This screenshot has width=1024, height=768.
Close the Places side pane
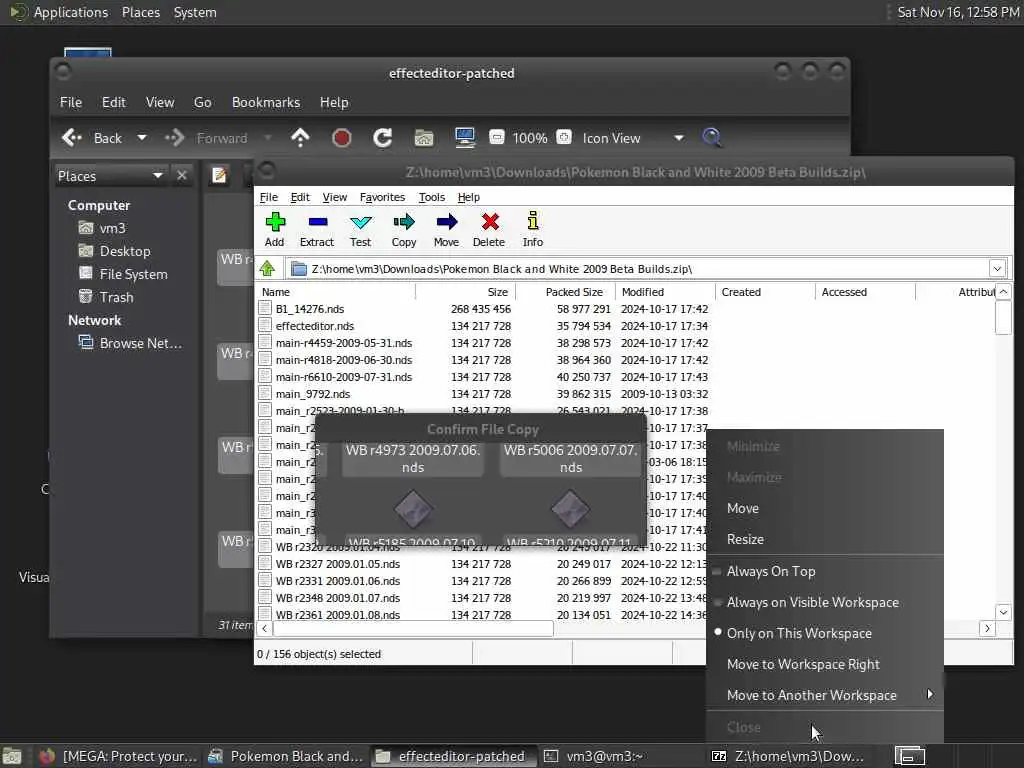[182, 176]
